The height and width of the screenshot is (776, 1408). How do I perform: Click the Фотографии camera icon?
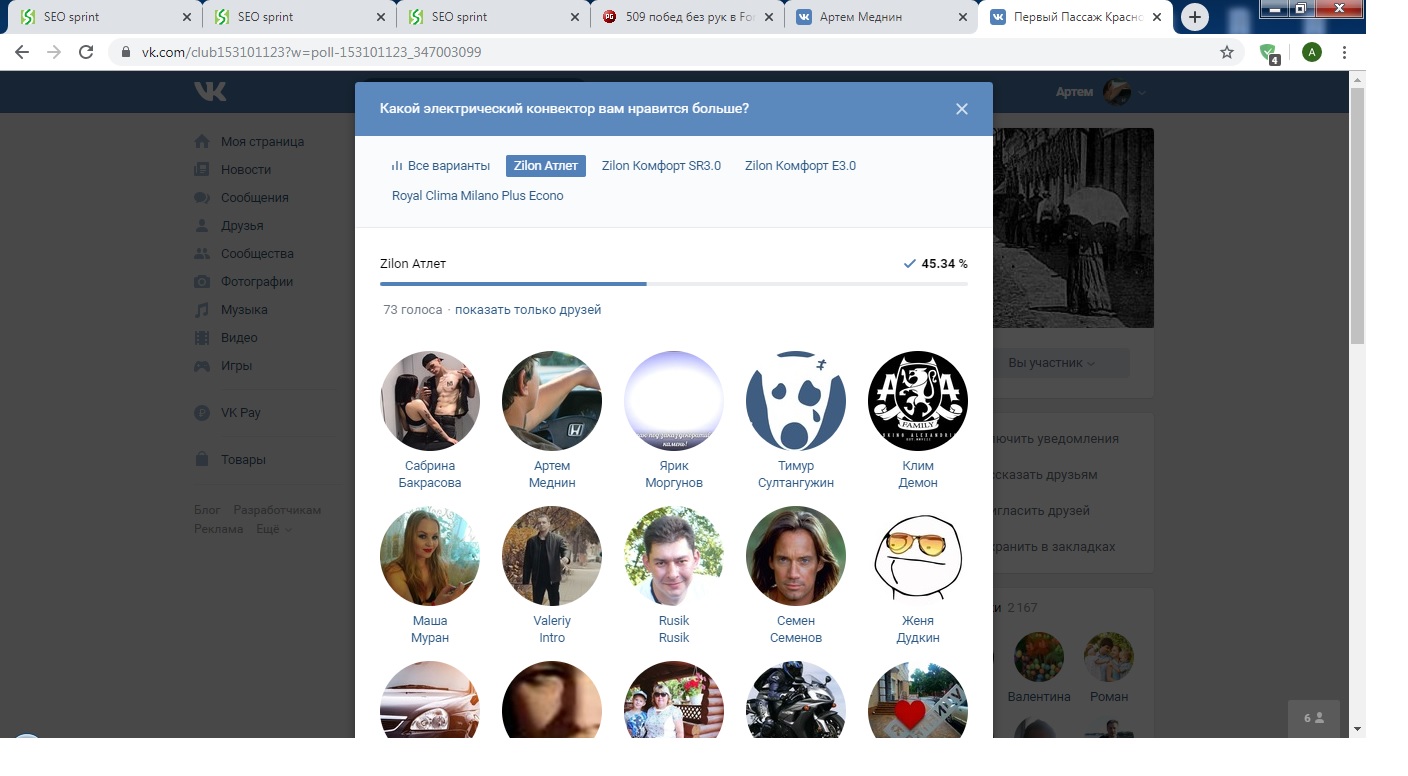[x=202, y=282]
